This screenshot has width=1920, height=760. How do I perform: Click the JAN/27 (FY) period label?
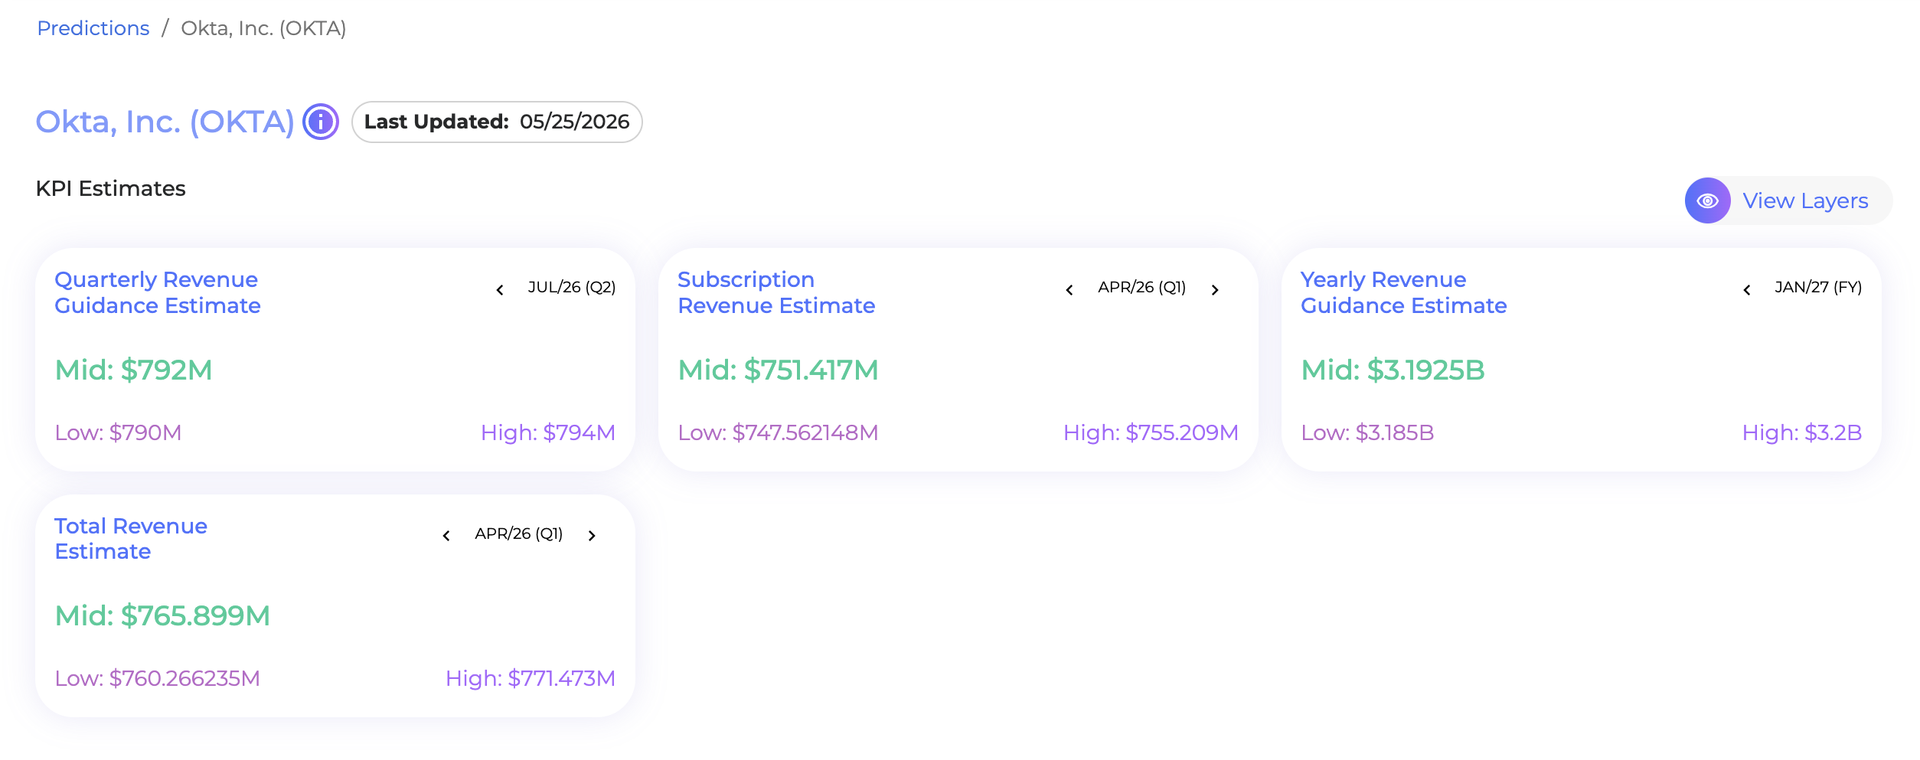tap(1818, 288)
